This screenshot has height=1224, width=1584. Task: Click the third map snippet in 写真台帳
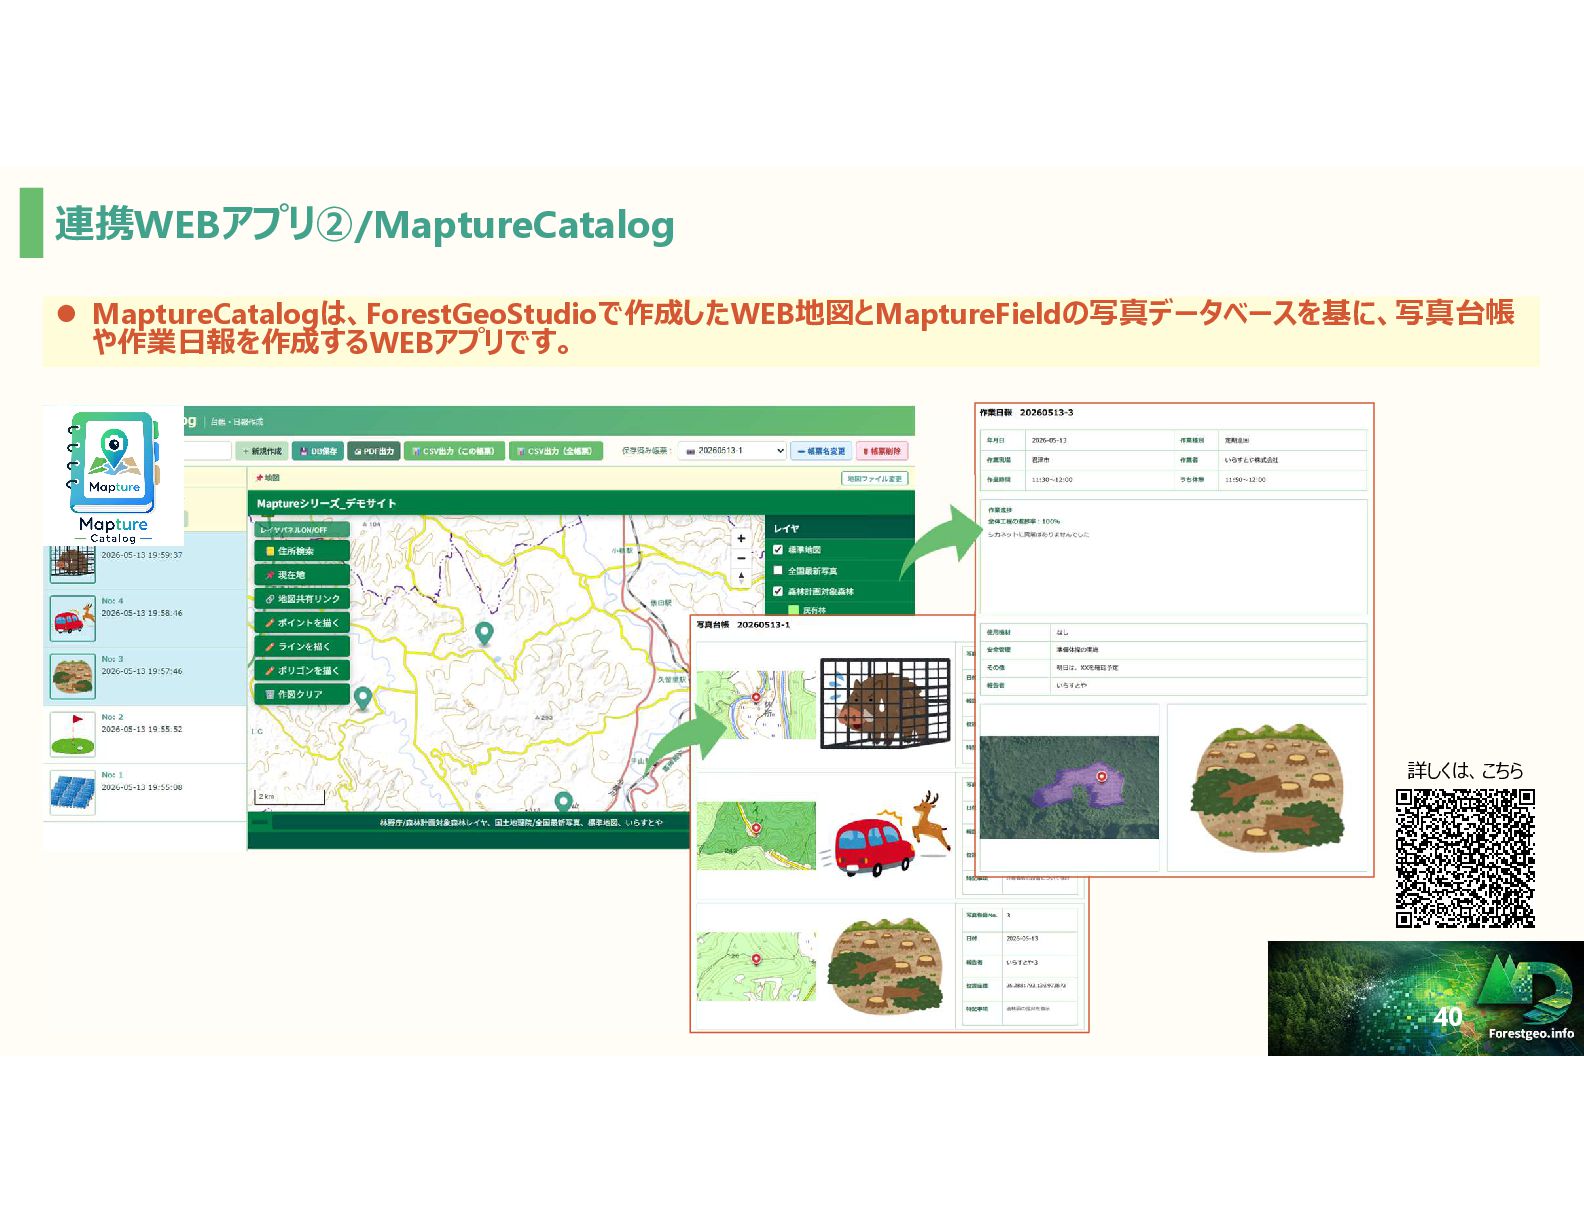click(756, 967)
